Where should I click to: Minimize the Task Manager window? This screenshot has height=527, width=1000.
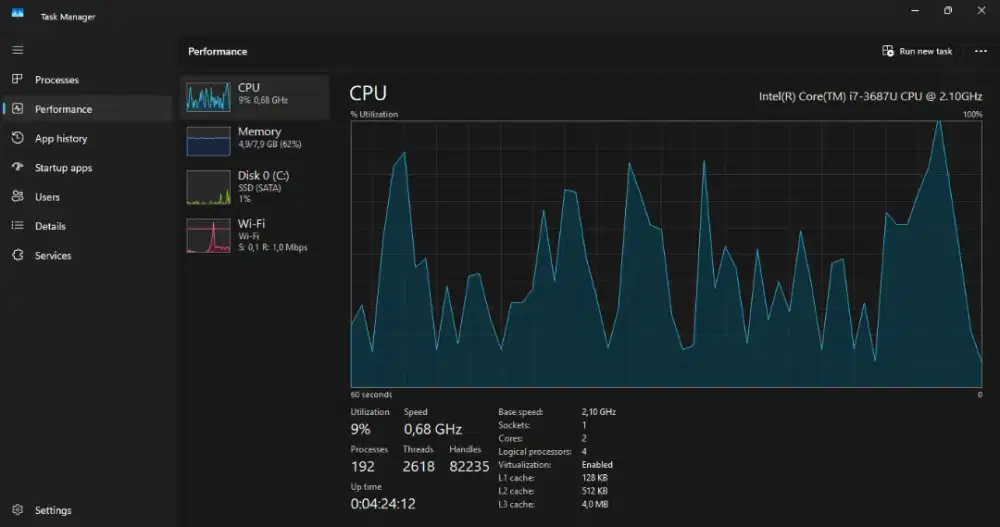[915, 10]
